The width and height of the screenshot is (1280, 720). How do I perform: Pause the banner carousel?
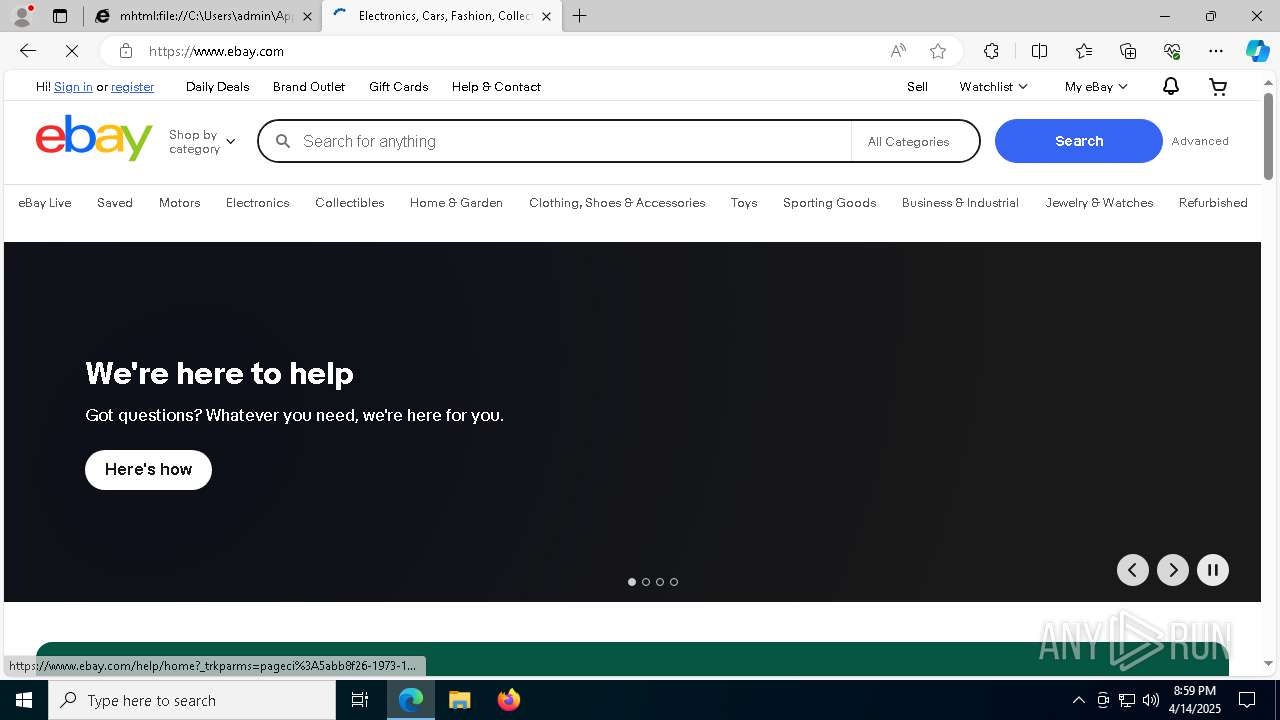pyautogui.click(x=1213, y=570)
